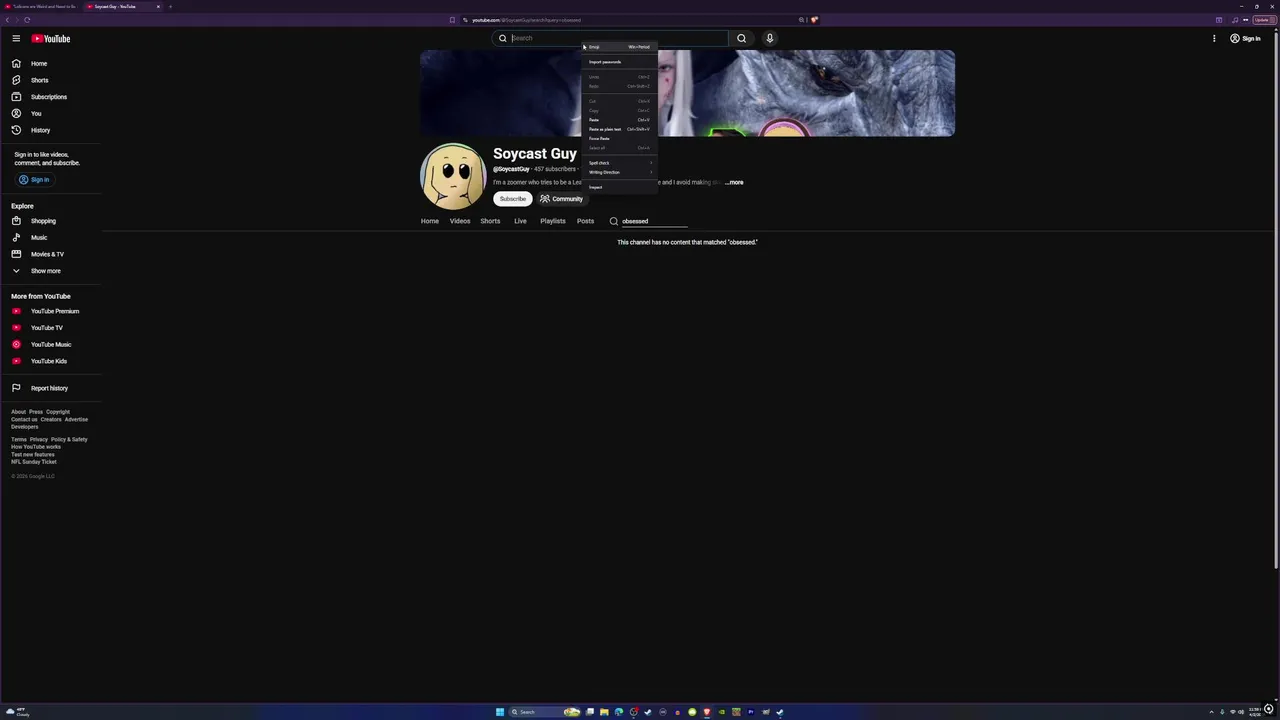This screenshot has width=1280, height=720.
Task: Open the Privacy footer link
Action: pos(38,439)
